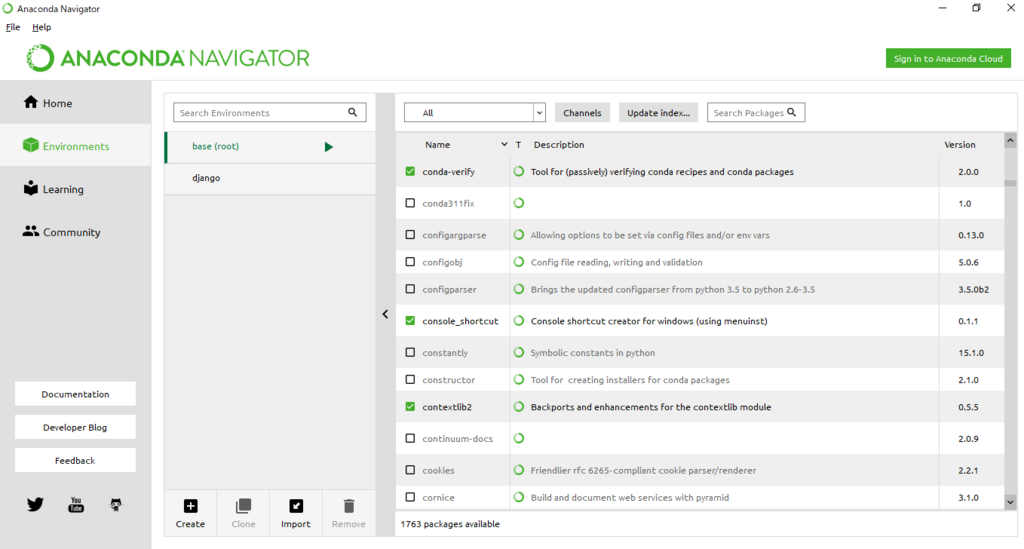Click the conda-verify package type circle
Viewport: 1024px width, 549px height.
tap(519, 172)
